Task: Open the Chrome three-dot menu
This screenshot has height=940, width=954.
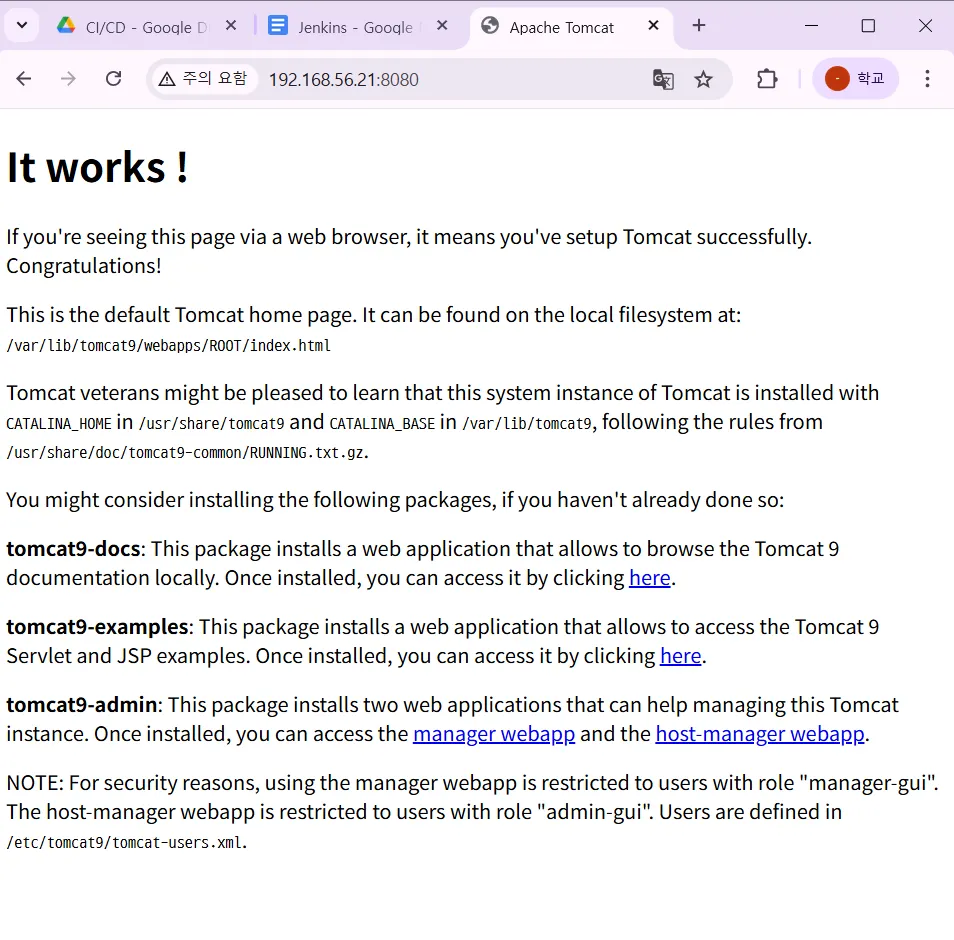Action: pyautogui.click(x=927, y=78)
